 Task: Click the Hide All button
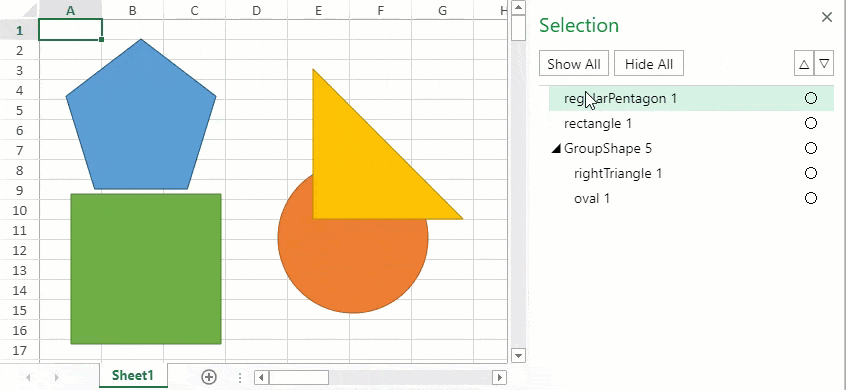(x=649, y=64)
